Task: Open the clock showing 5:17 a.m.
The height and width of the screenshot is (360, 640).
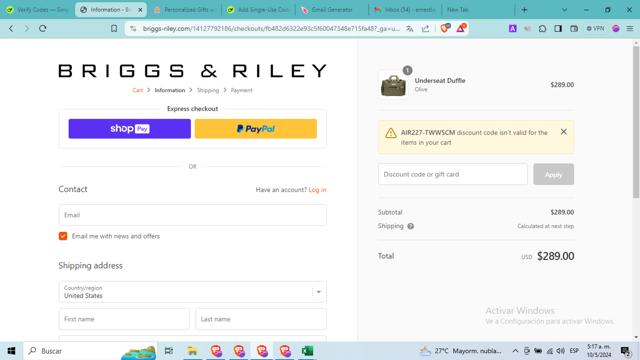Action: point(599,351)
